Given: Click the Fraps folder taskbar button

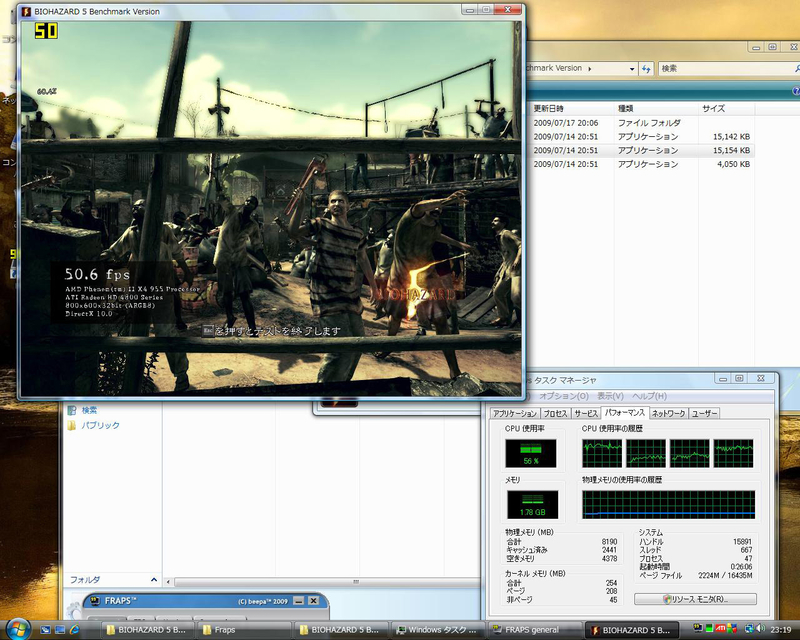Looking at the screenshot, I should click(243, 630).
